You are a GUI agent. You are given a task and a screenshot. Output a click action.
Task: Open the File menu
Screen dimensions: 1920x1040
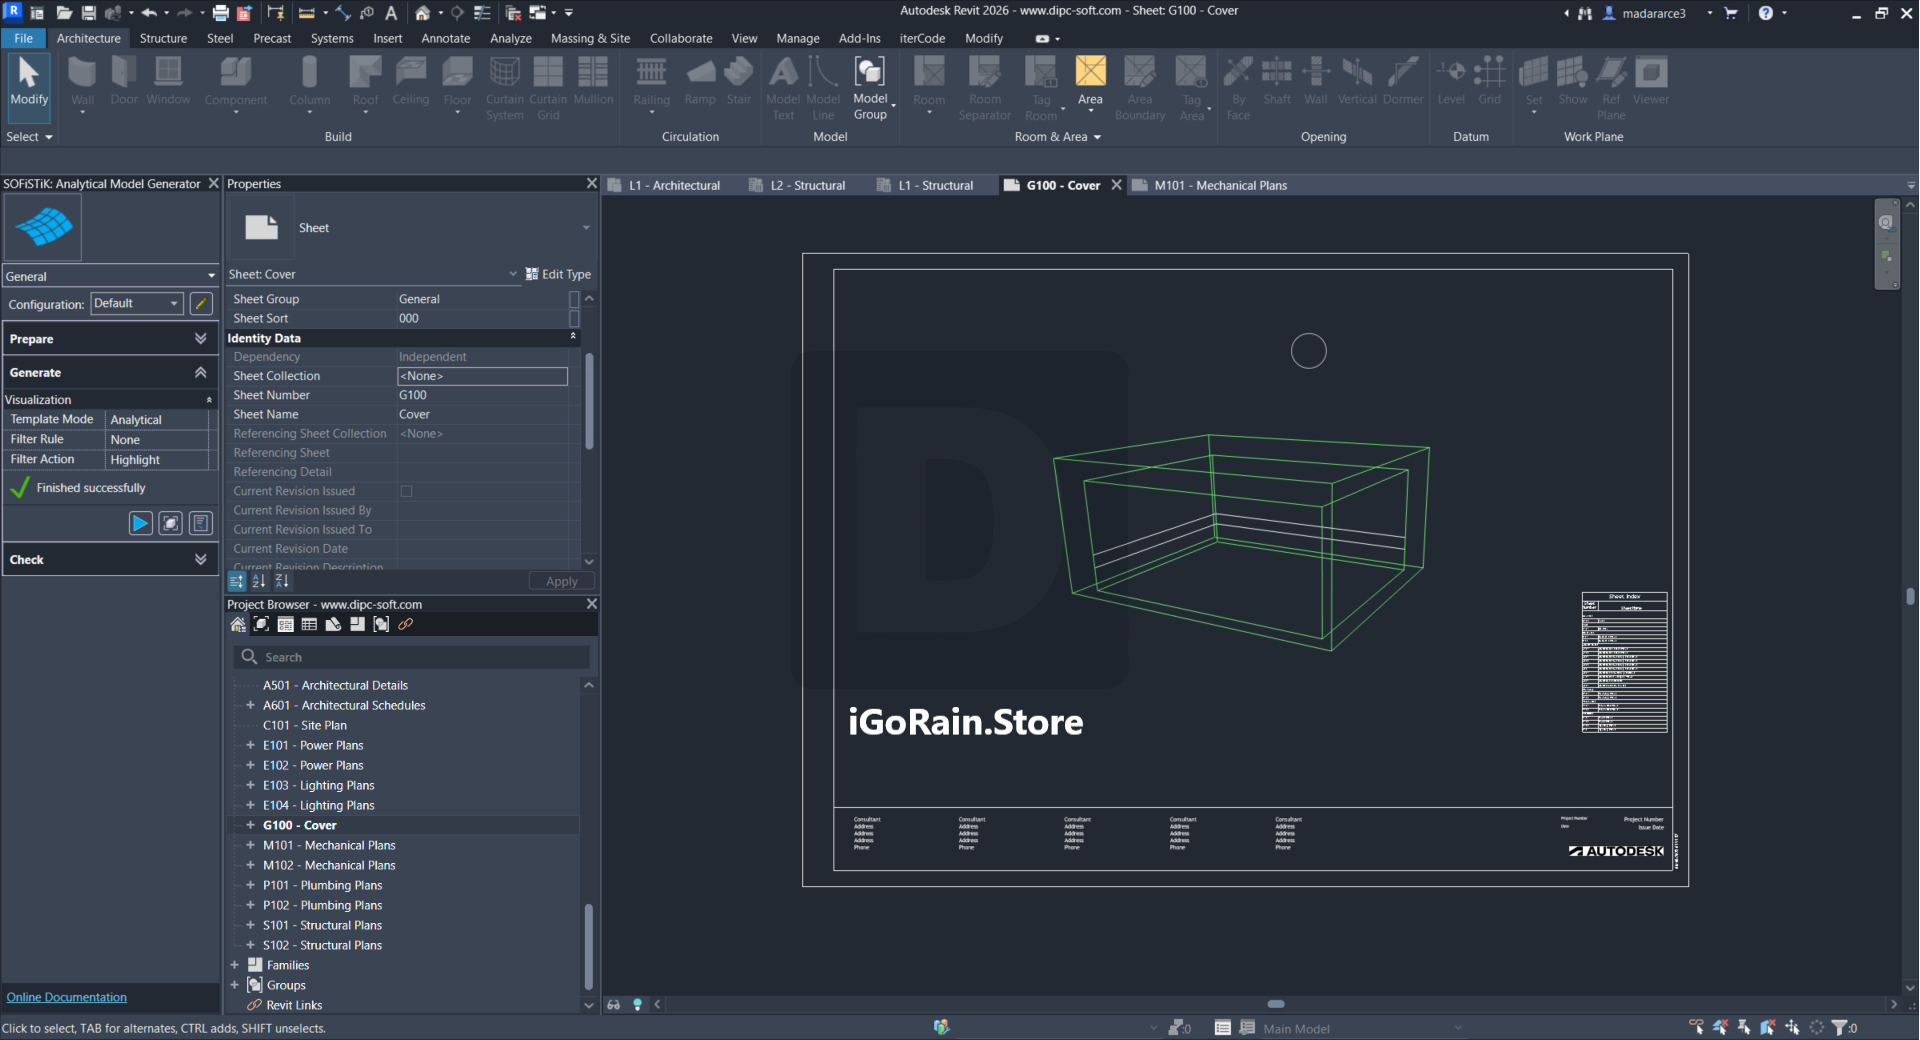click(24, 38)
